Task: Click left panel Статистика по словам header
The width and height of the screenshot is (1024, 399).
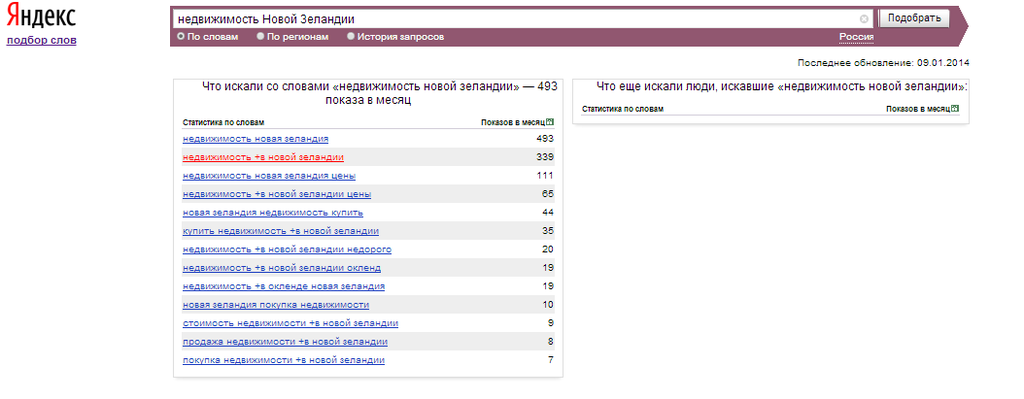Action: (223, 123)
